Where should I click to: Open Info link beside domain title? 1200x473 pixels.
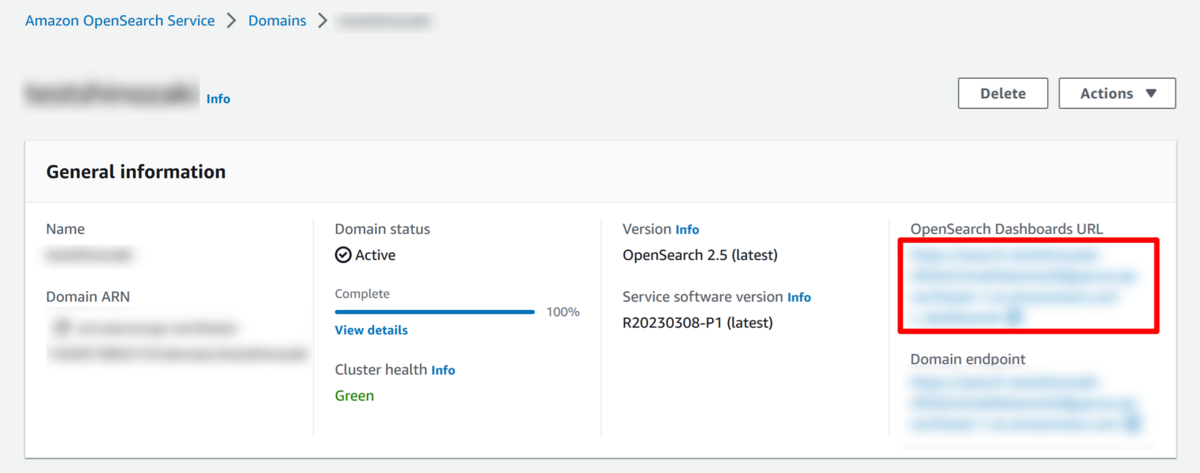218,99
